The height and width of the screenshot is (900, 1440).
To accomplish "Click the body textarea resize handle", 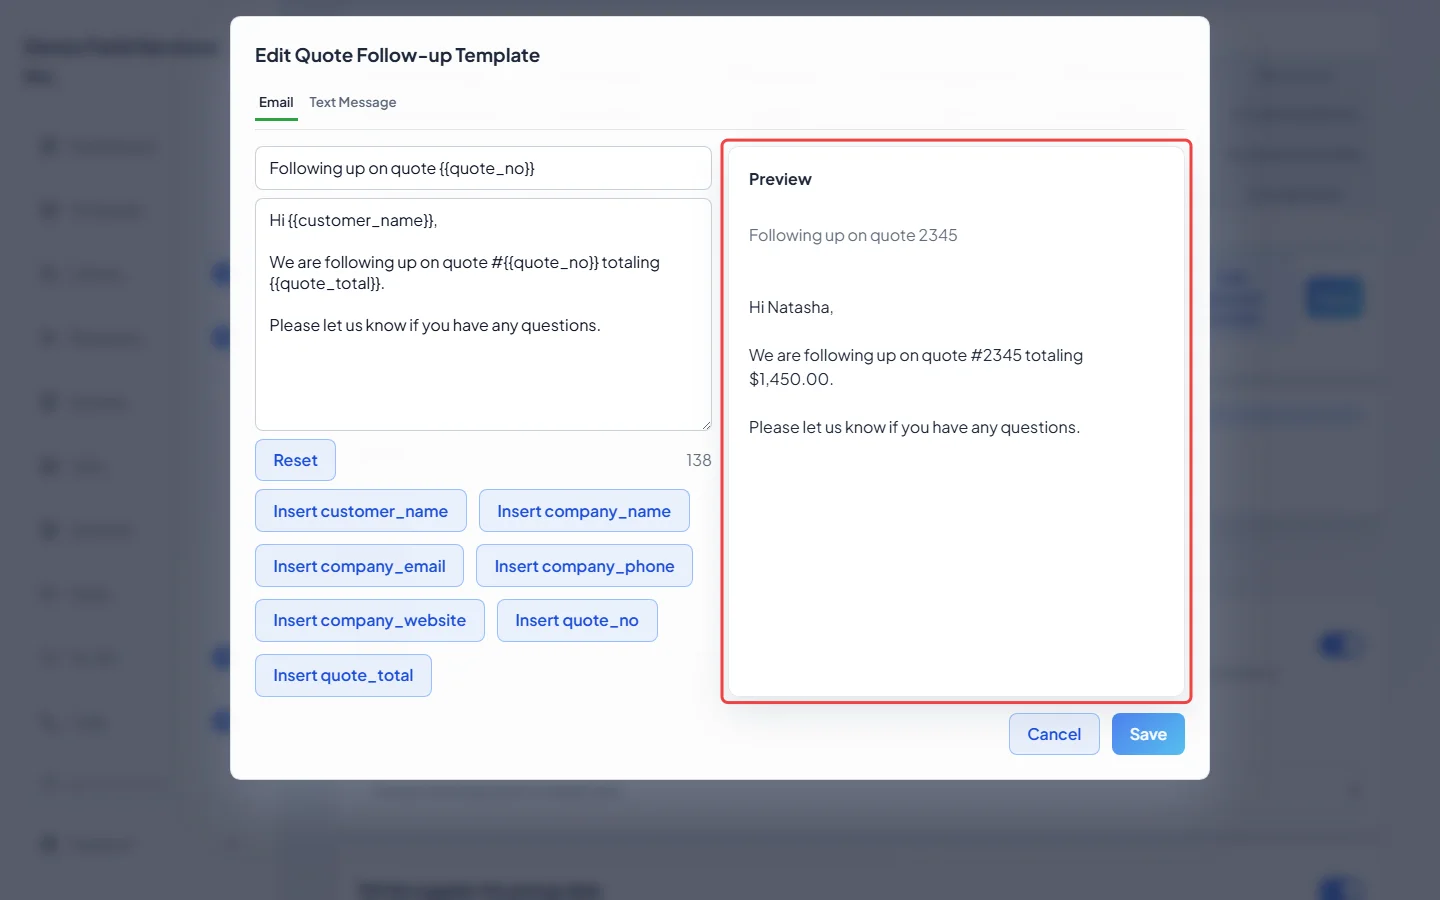I will point(706,425).
